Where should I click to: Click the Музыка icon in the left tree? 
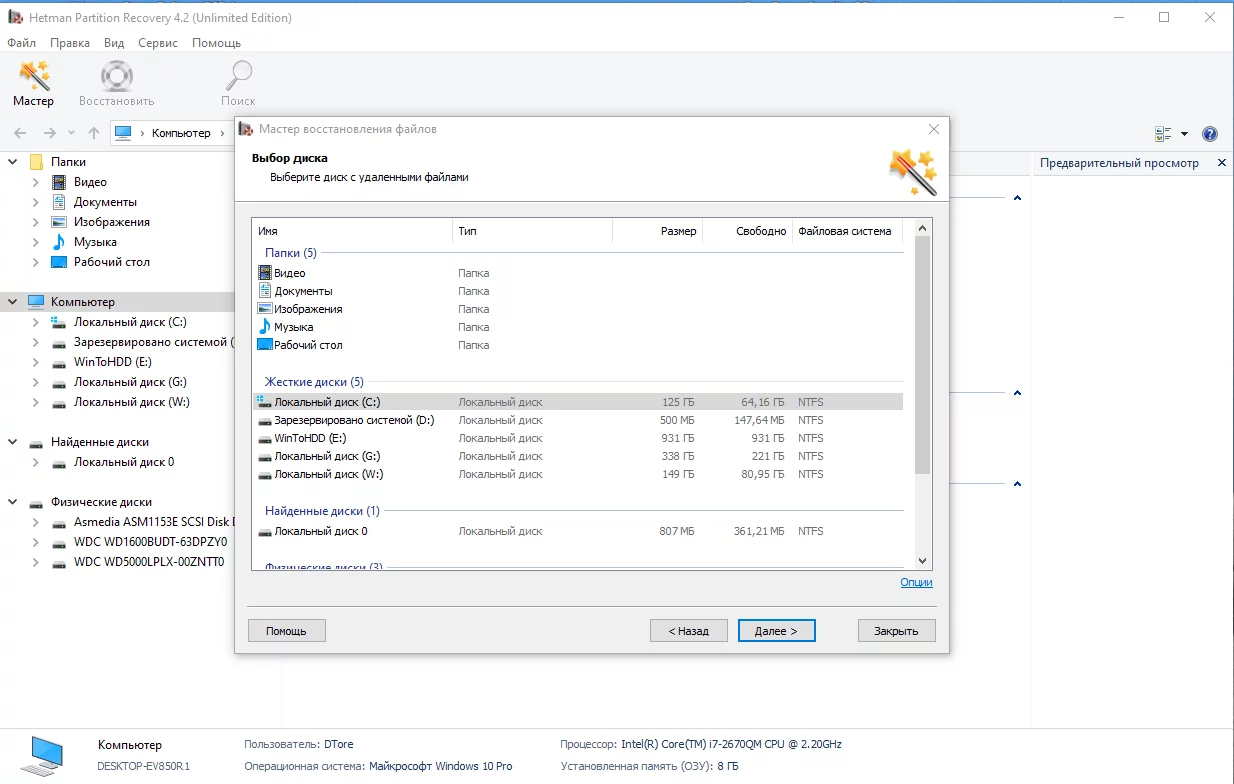pos(59,242)
